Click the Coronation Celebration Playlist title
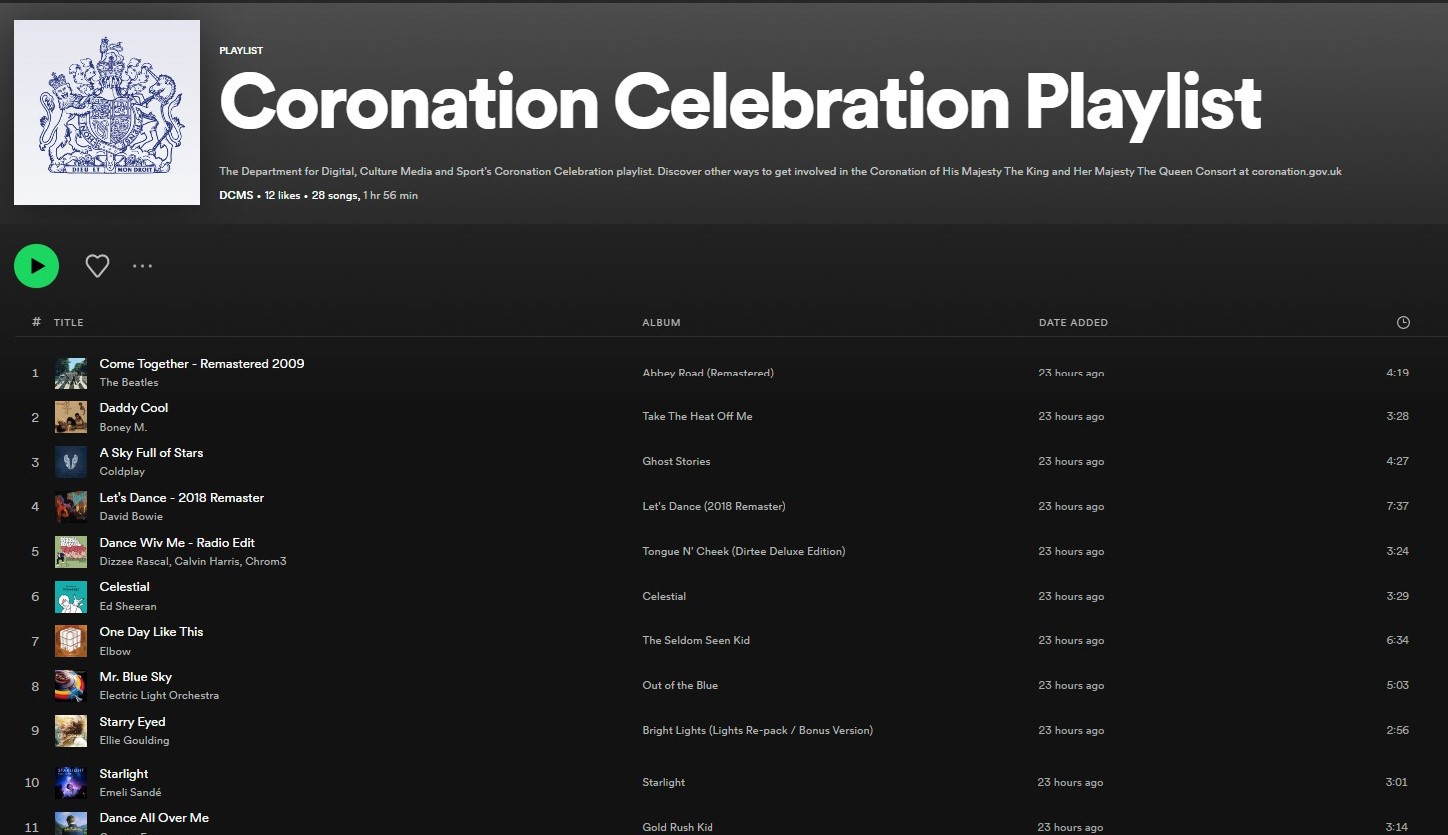1448x835 pixels. (740, 102)
